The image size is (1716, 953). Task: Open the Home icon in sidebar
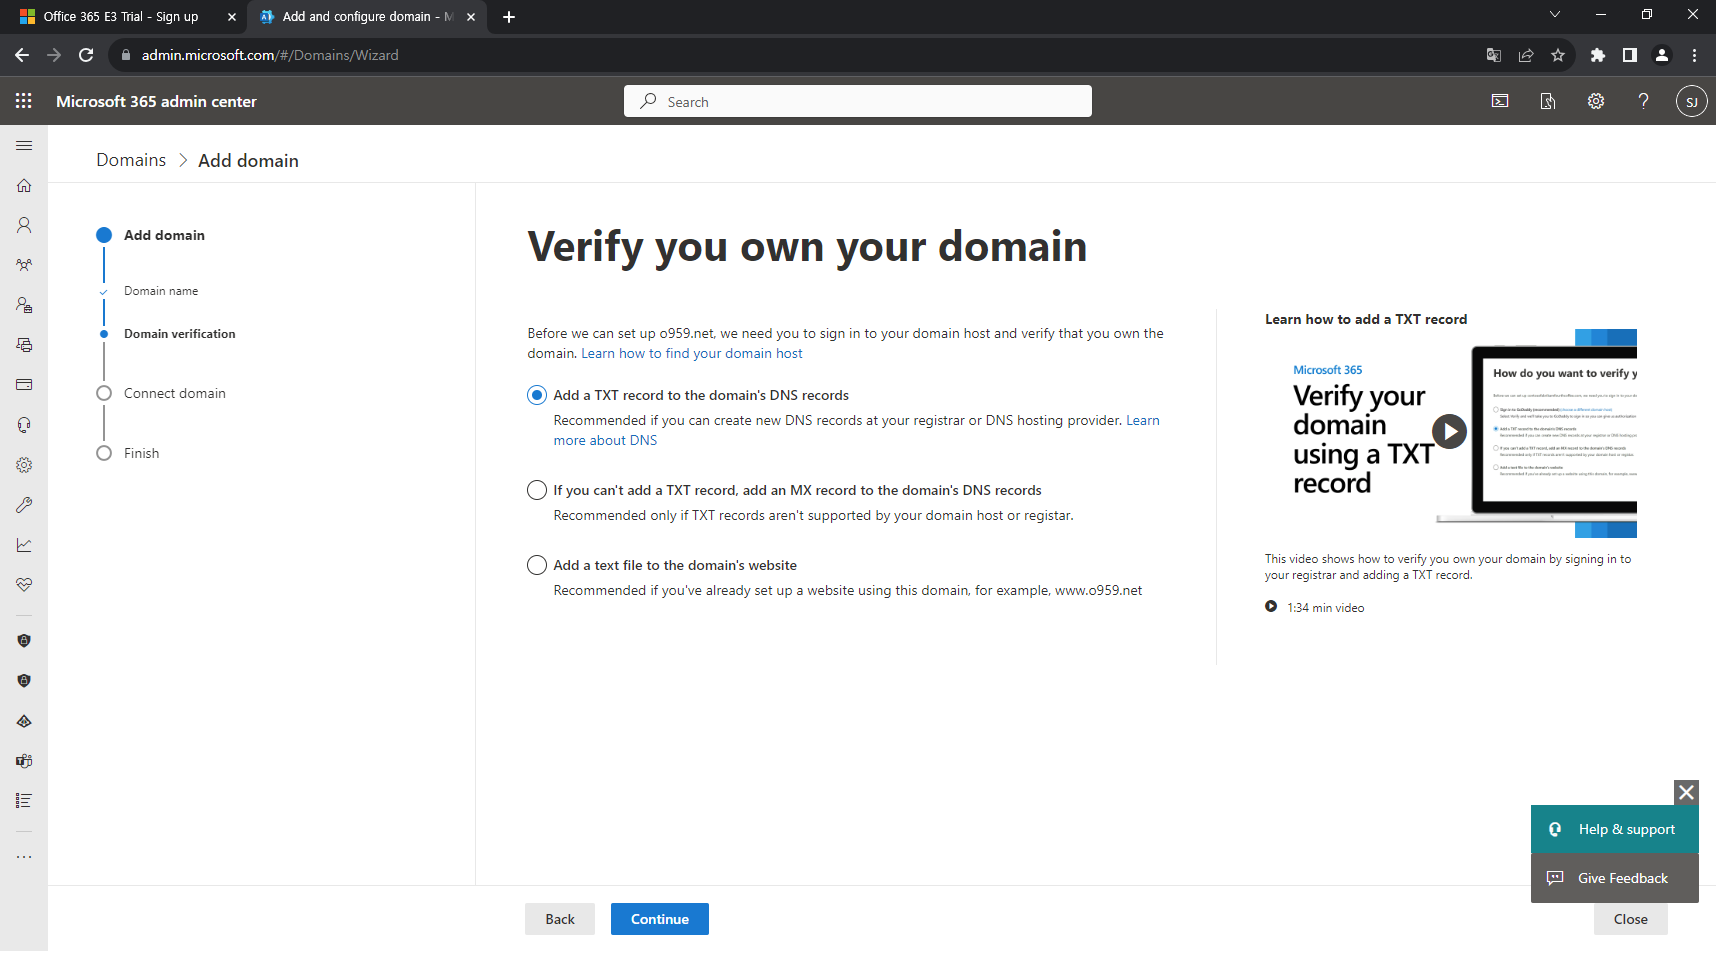click(24, 185)
